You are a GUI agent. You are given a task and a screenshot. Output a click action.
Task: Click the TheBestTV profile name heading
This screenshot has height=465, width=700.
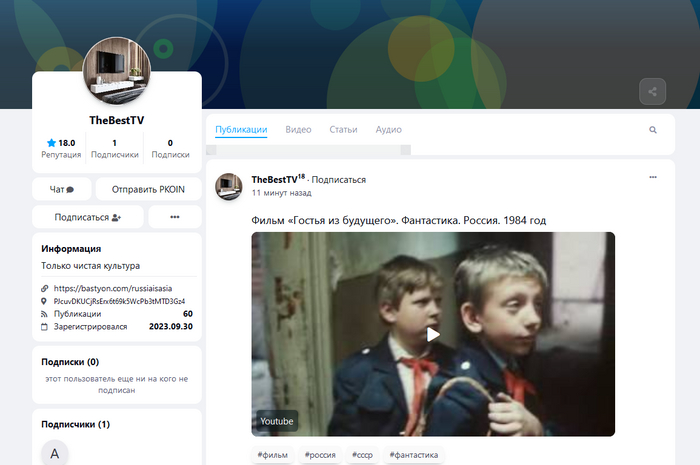(x=117, y=120)
